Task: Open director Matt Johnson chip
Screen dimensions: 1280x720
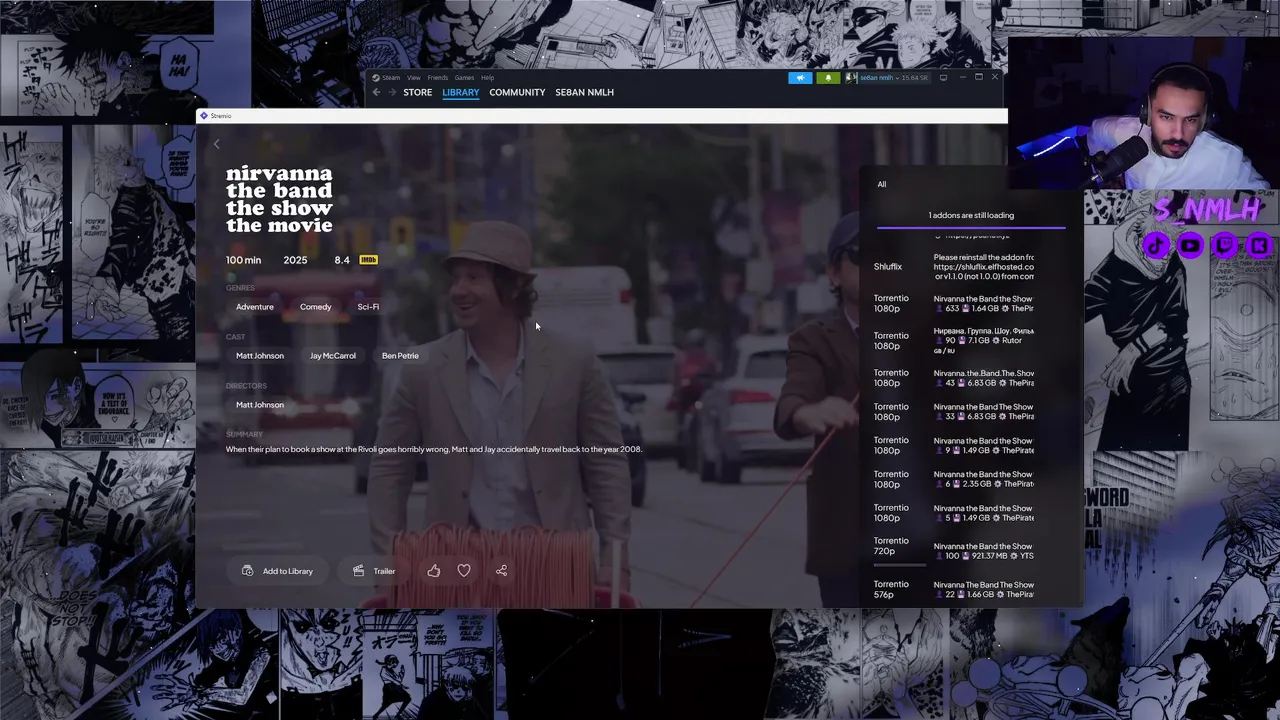Action: 260,405
